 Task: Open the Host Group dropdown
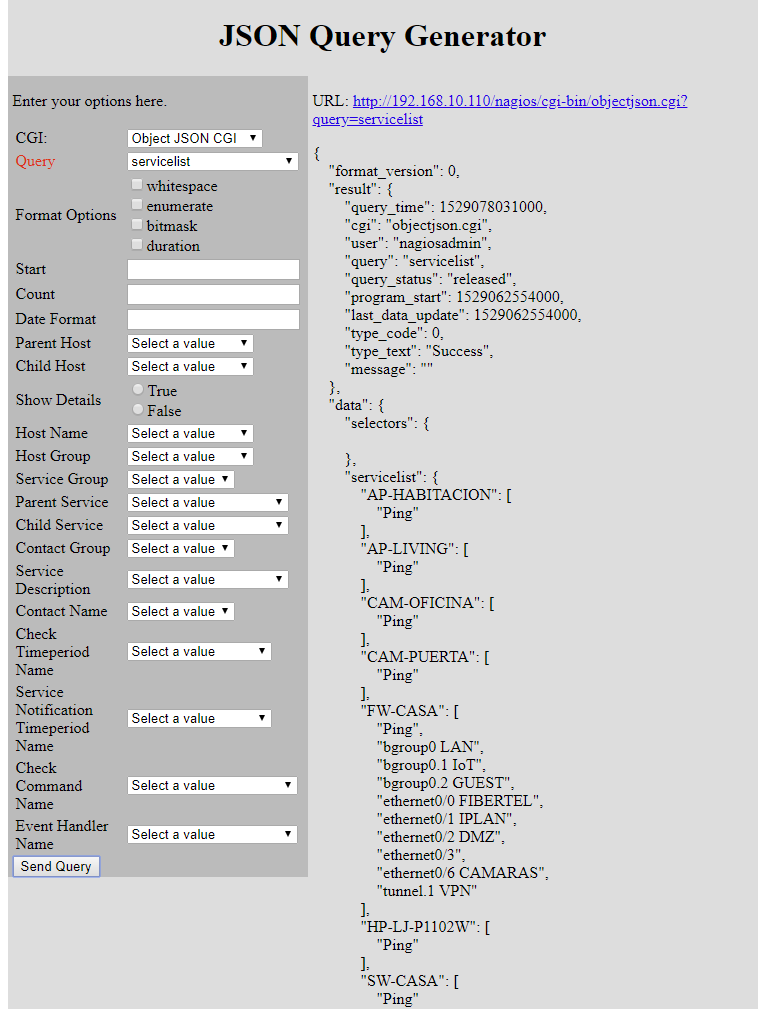click(190, 457)
